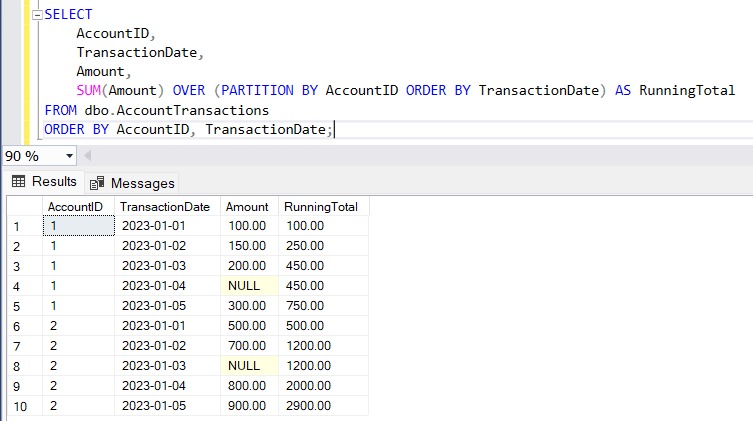Click Amount 300.00 cell
The image size is (753, 421).
249,306
